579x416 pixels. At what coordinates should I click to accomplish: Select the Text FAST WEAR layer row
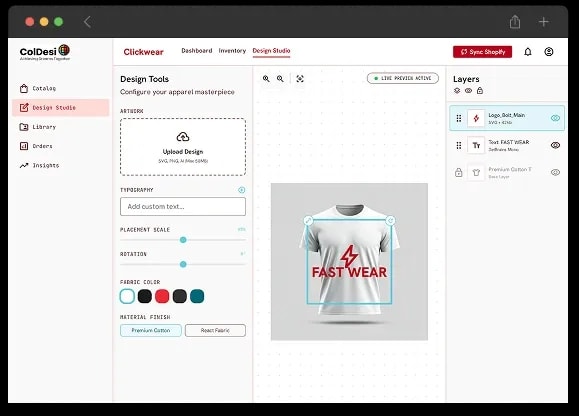[507, 145]
